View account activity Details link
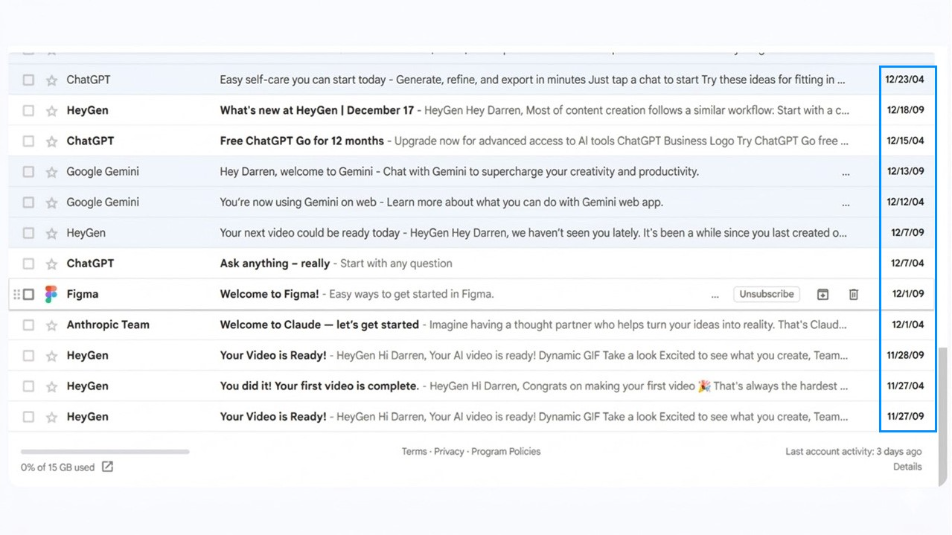This screenshot has width=952, height=535. click(x=907, y=467)
